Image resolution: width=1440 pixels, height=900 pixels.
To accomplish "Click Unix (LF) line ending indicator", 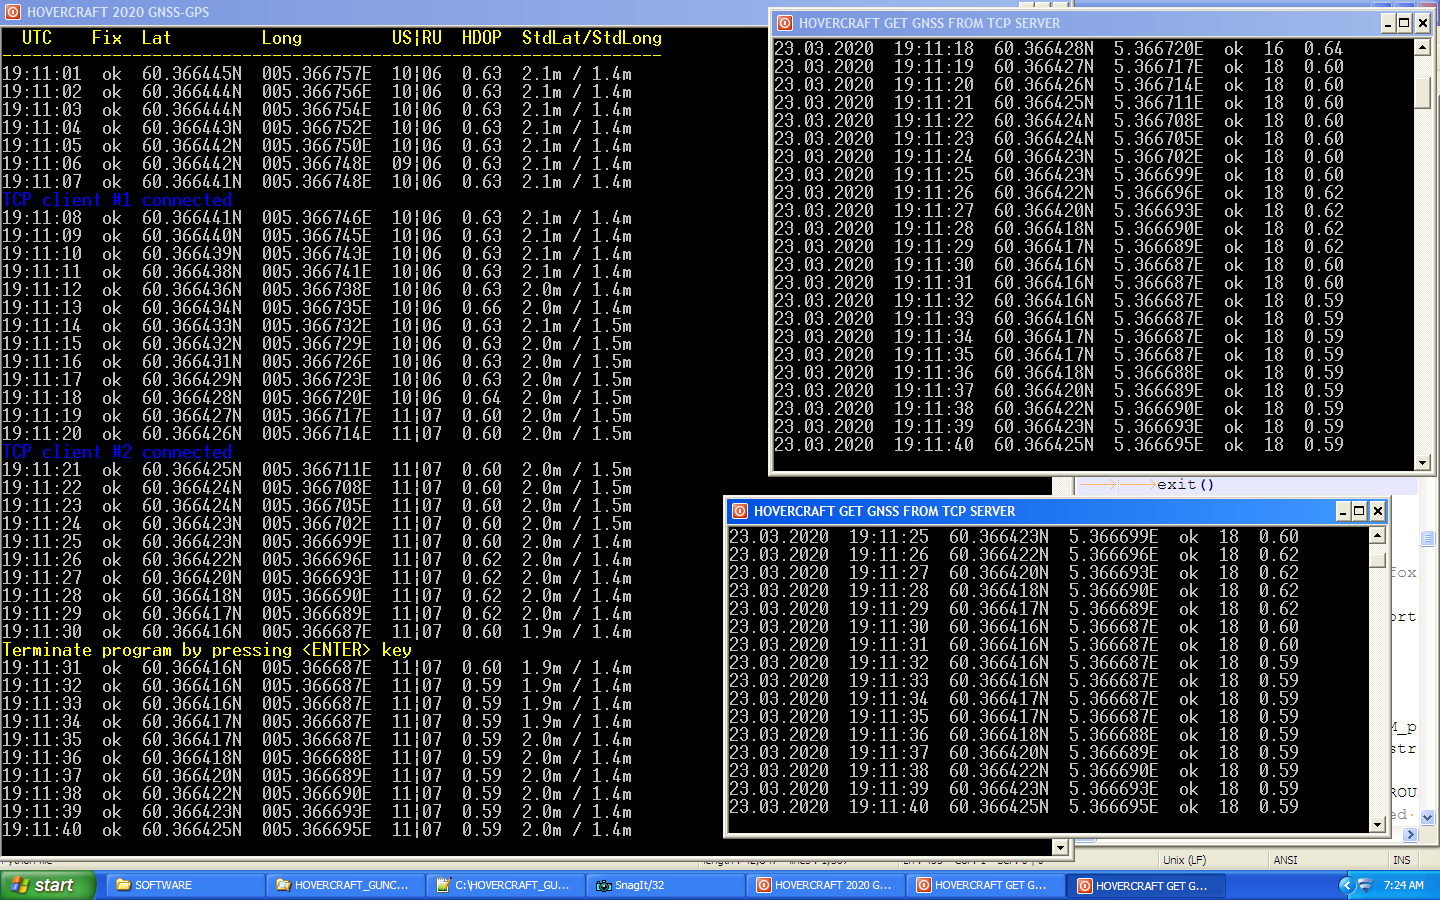I will (1185, 860).
